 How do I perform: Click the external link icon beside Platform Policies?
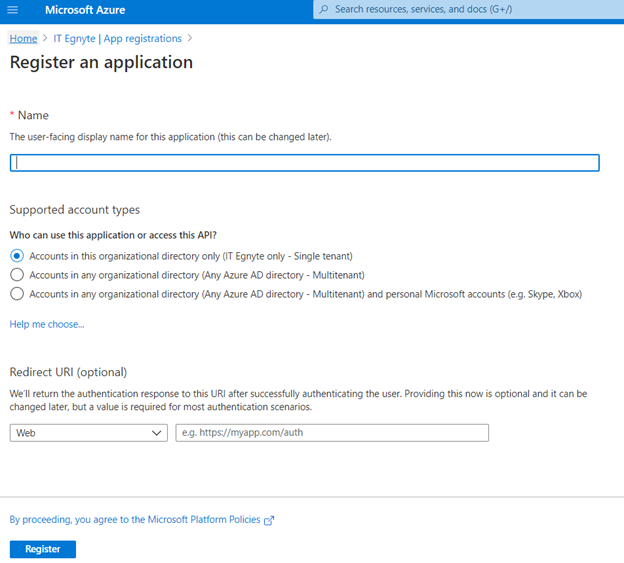269,520
